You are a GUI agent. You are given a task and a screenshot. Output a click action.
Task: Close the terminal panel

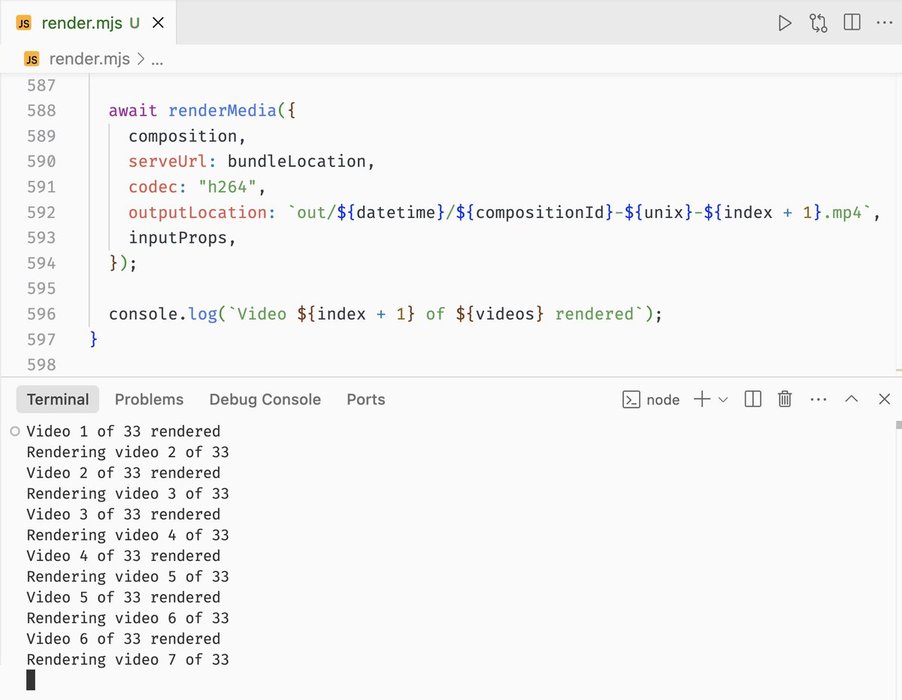(x=884, y=399)
